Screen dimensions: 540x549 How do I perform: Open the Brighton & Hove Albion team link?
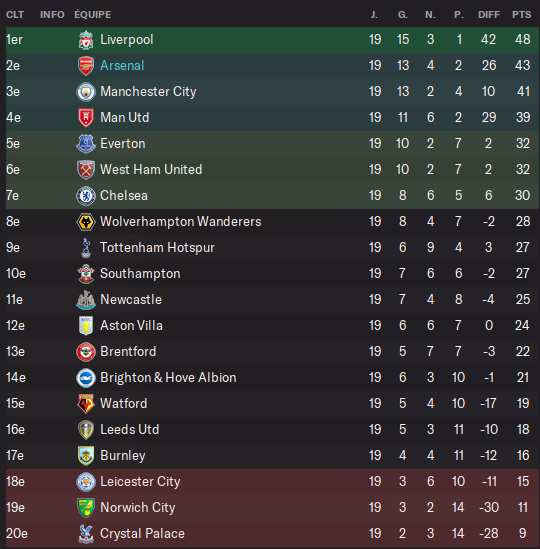click(168, 377)
